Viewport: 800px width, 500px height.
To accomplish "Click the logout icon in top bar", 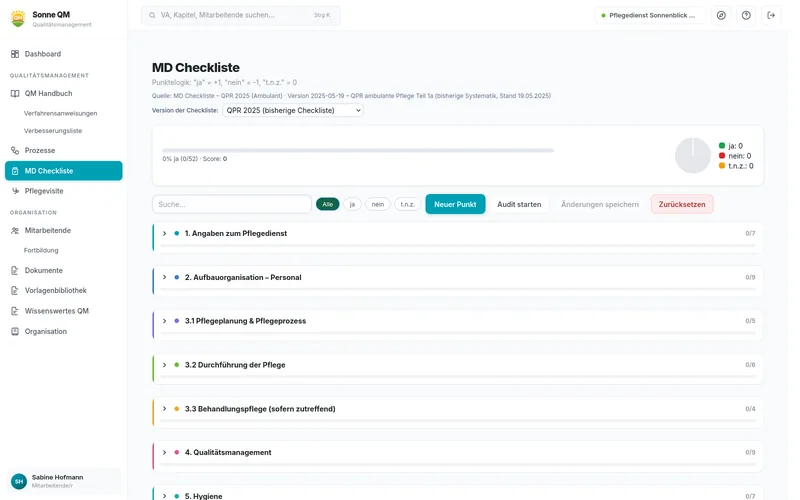I will pos(771,15).
